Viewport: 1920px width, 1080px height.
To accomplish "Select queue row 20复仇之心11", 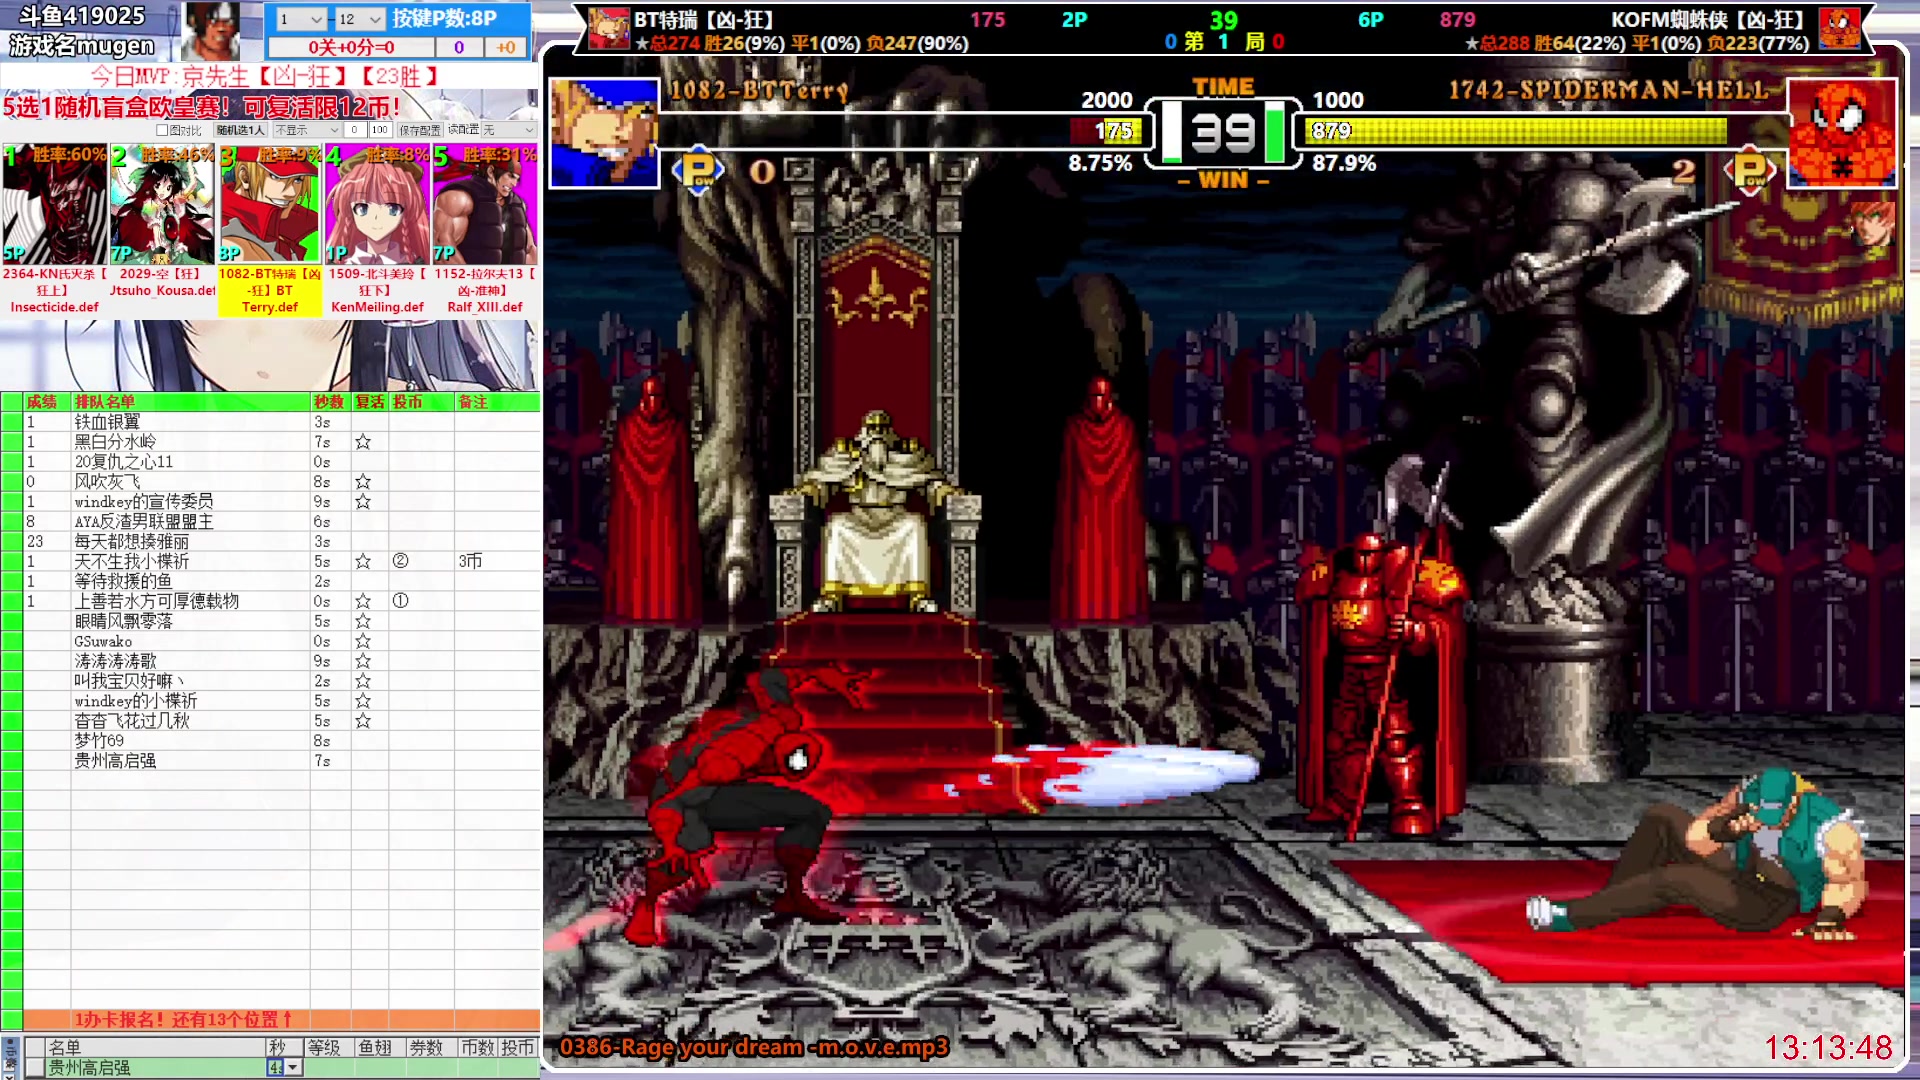I will pos(281,462).
